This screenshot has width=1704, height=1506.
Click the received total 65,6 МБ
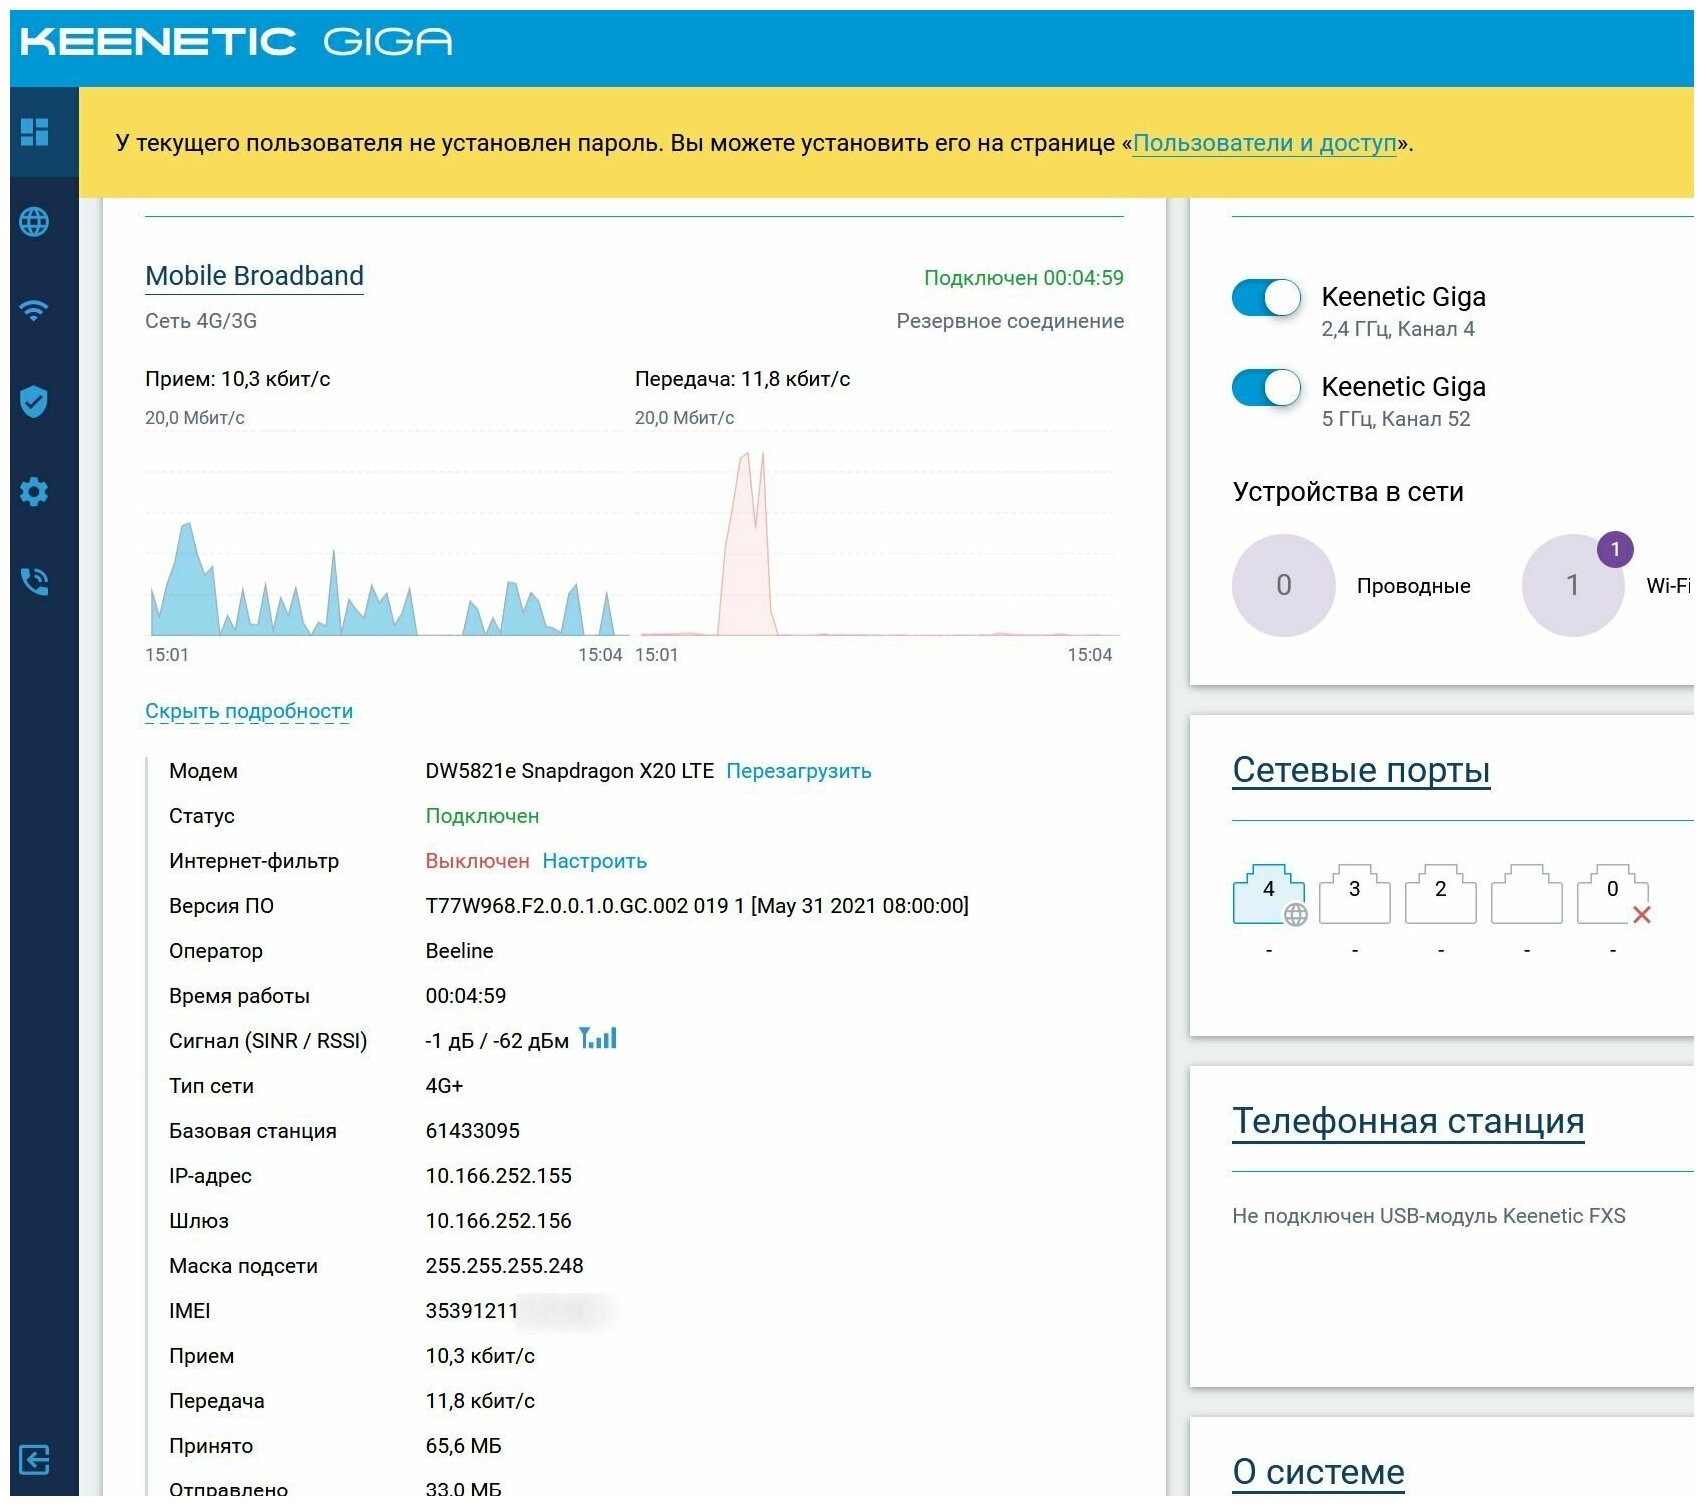[464, 1446]
